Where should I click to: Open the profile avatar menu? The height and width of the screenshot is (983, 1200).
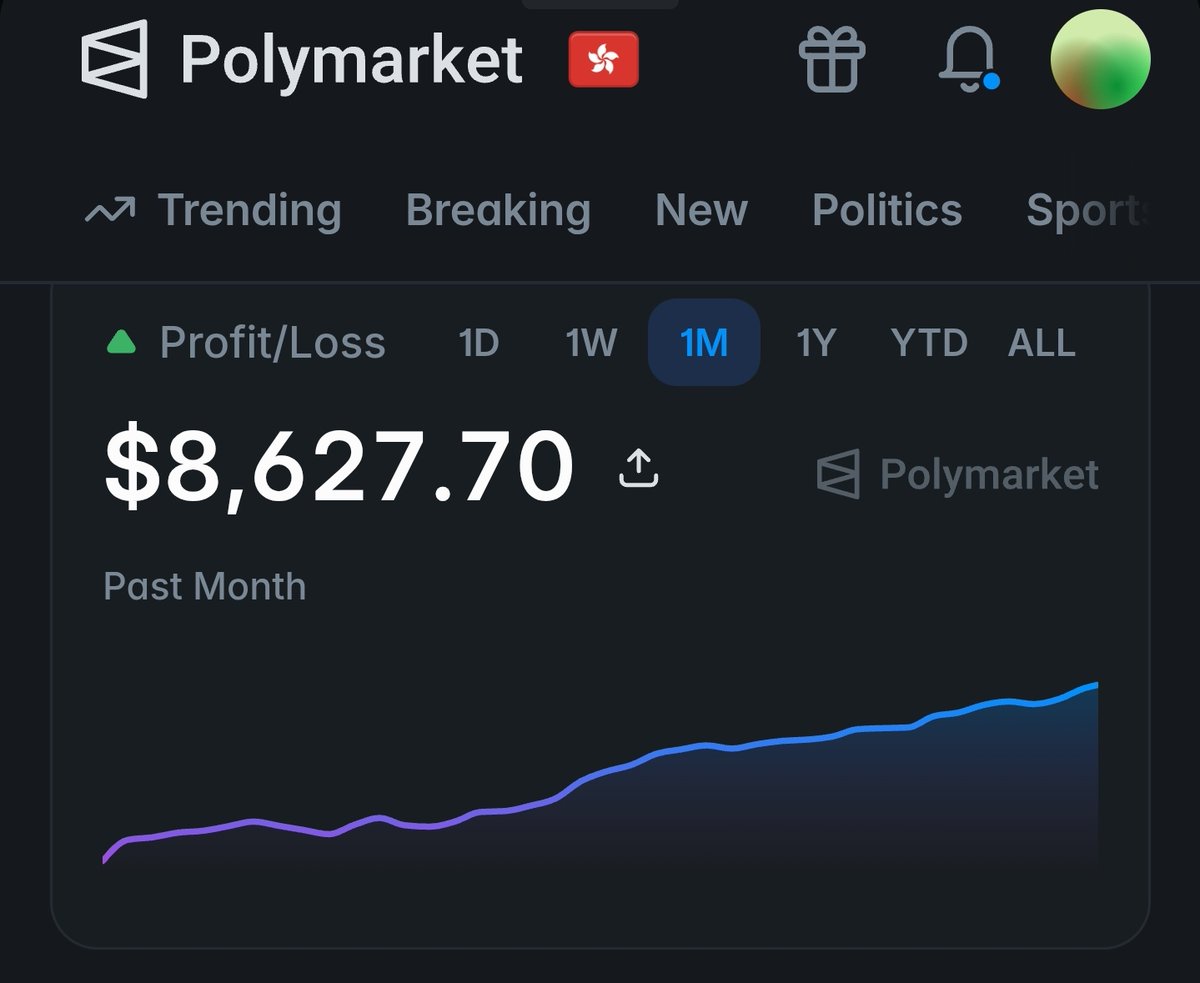tap(1100, 59)
